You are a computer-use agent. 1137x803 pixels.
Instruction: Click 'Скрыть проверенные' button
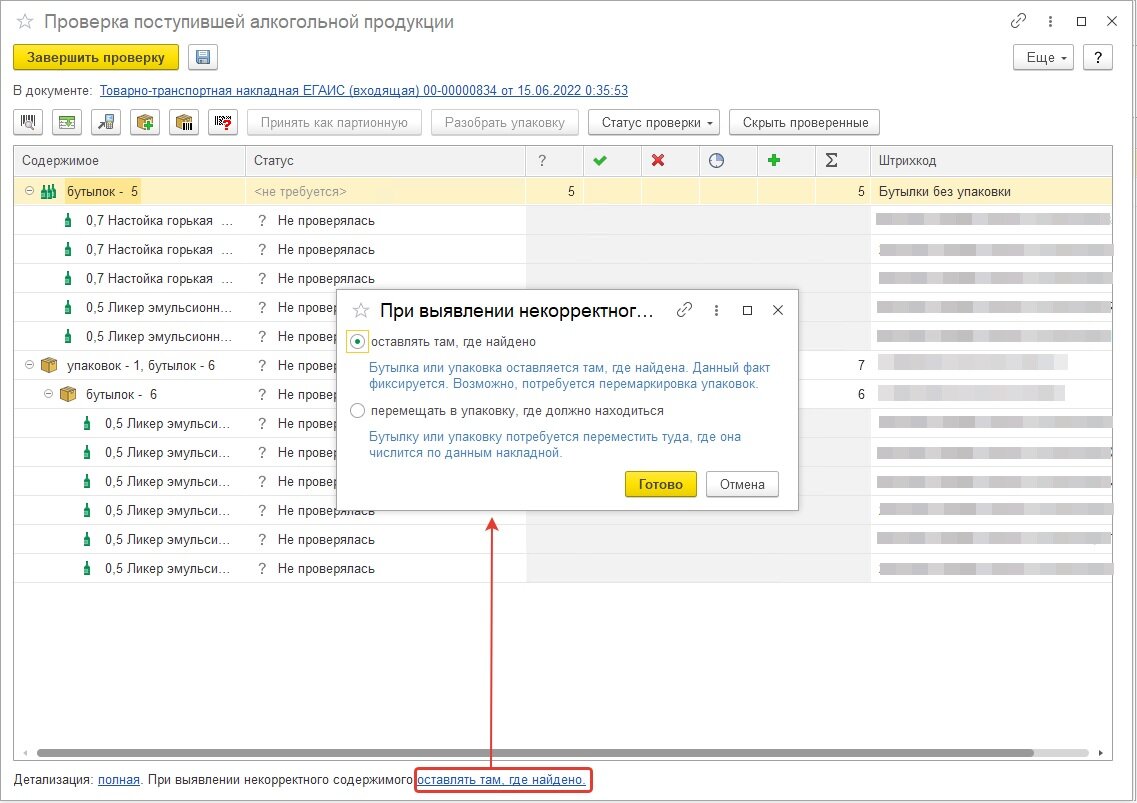[x=805, y=123]
